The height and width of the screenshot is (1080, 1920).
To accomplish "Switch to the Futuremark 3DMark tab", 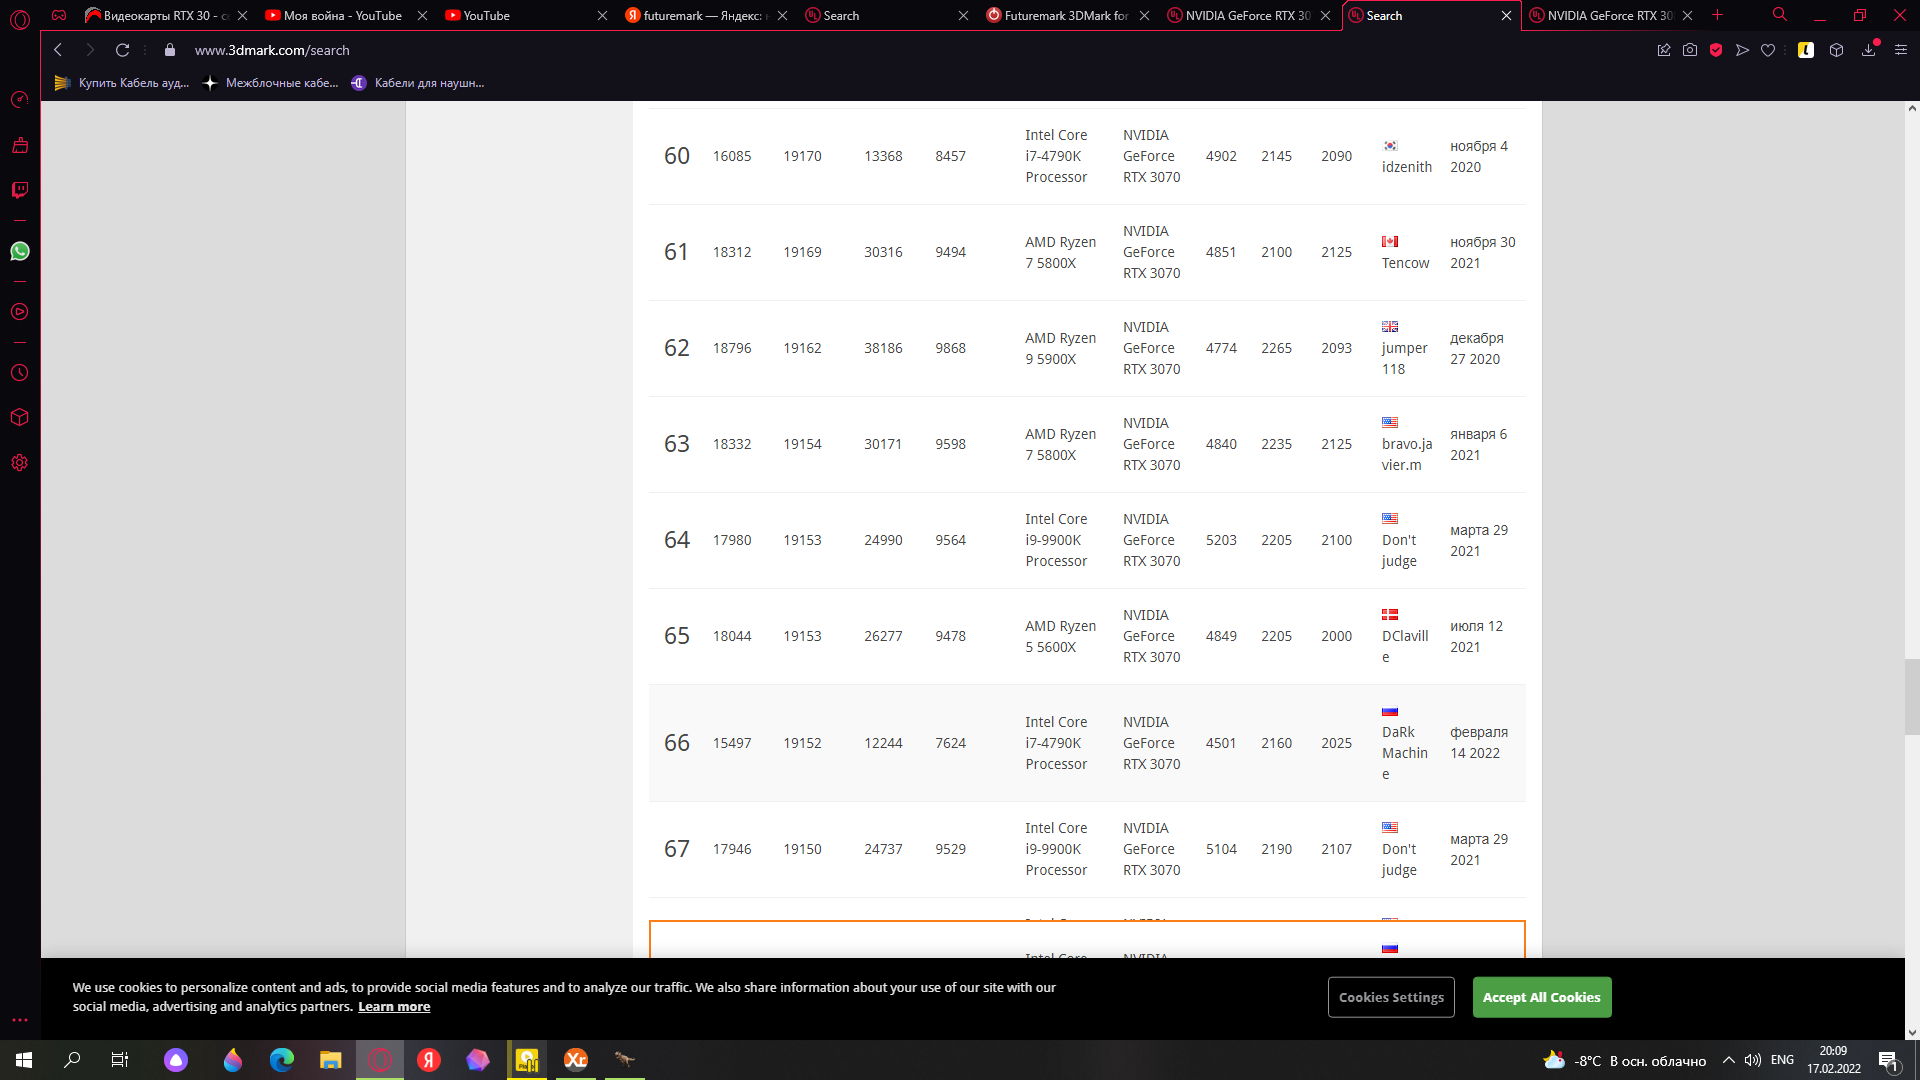I will coord(1065,15).
